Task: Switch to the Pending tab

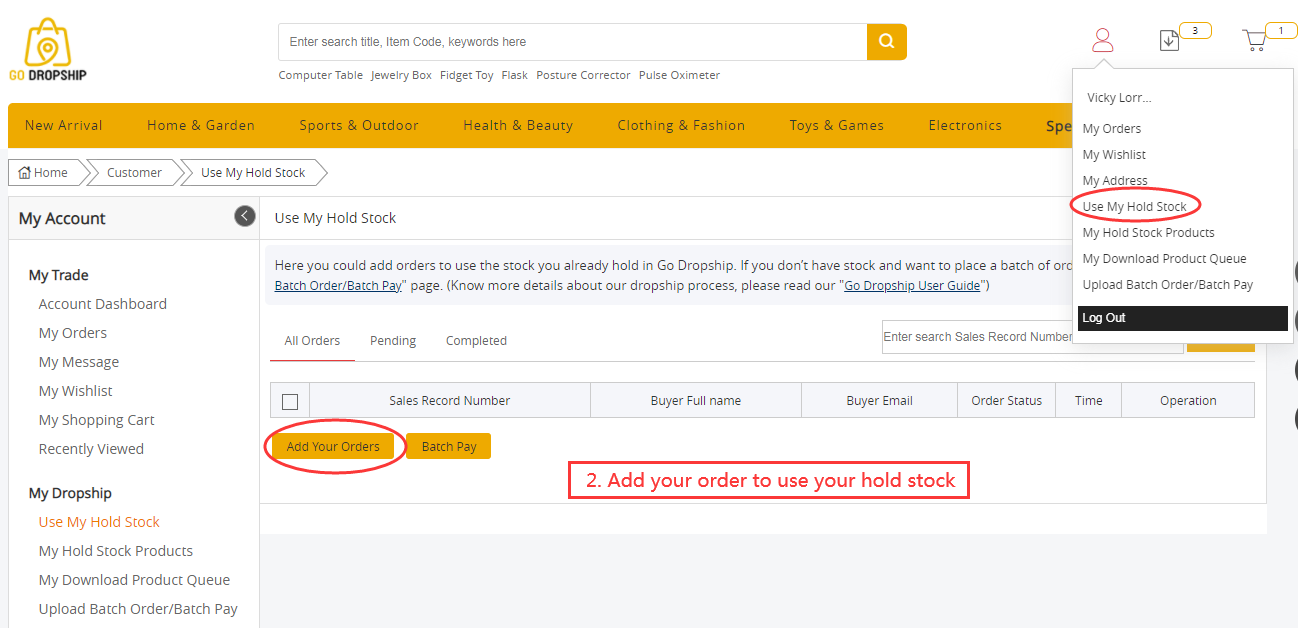Action: point(393,341)
